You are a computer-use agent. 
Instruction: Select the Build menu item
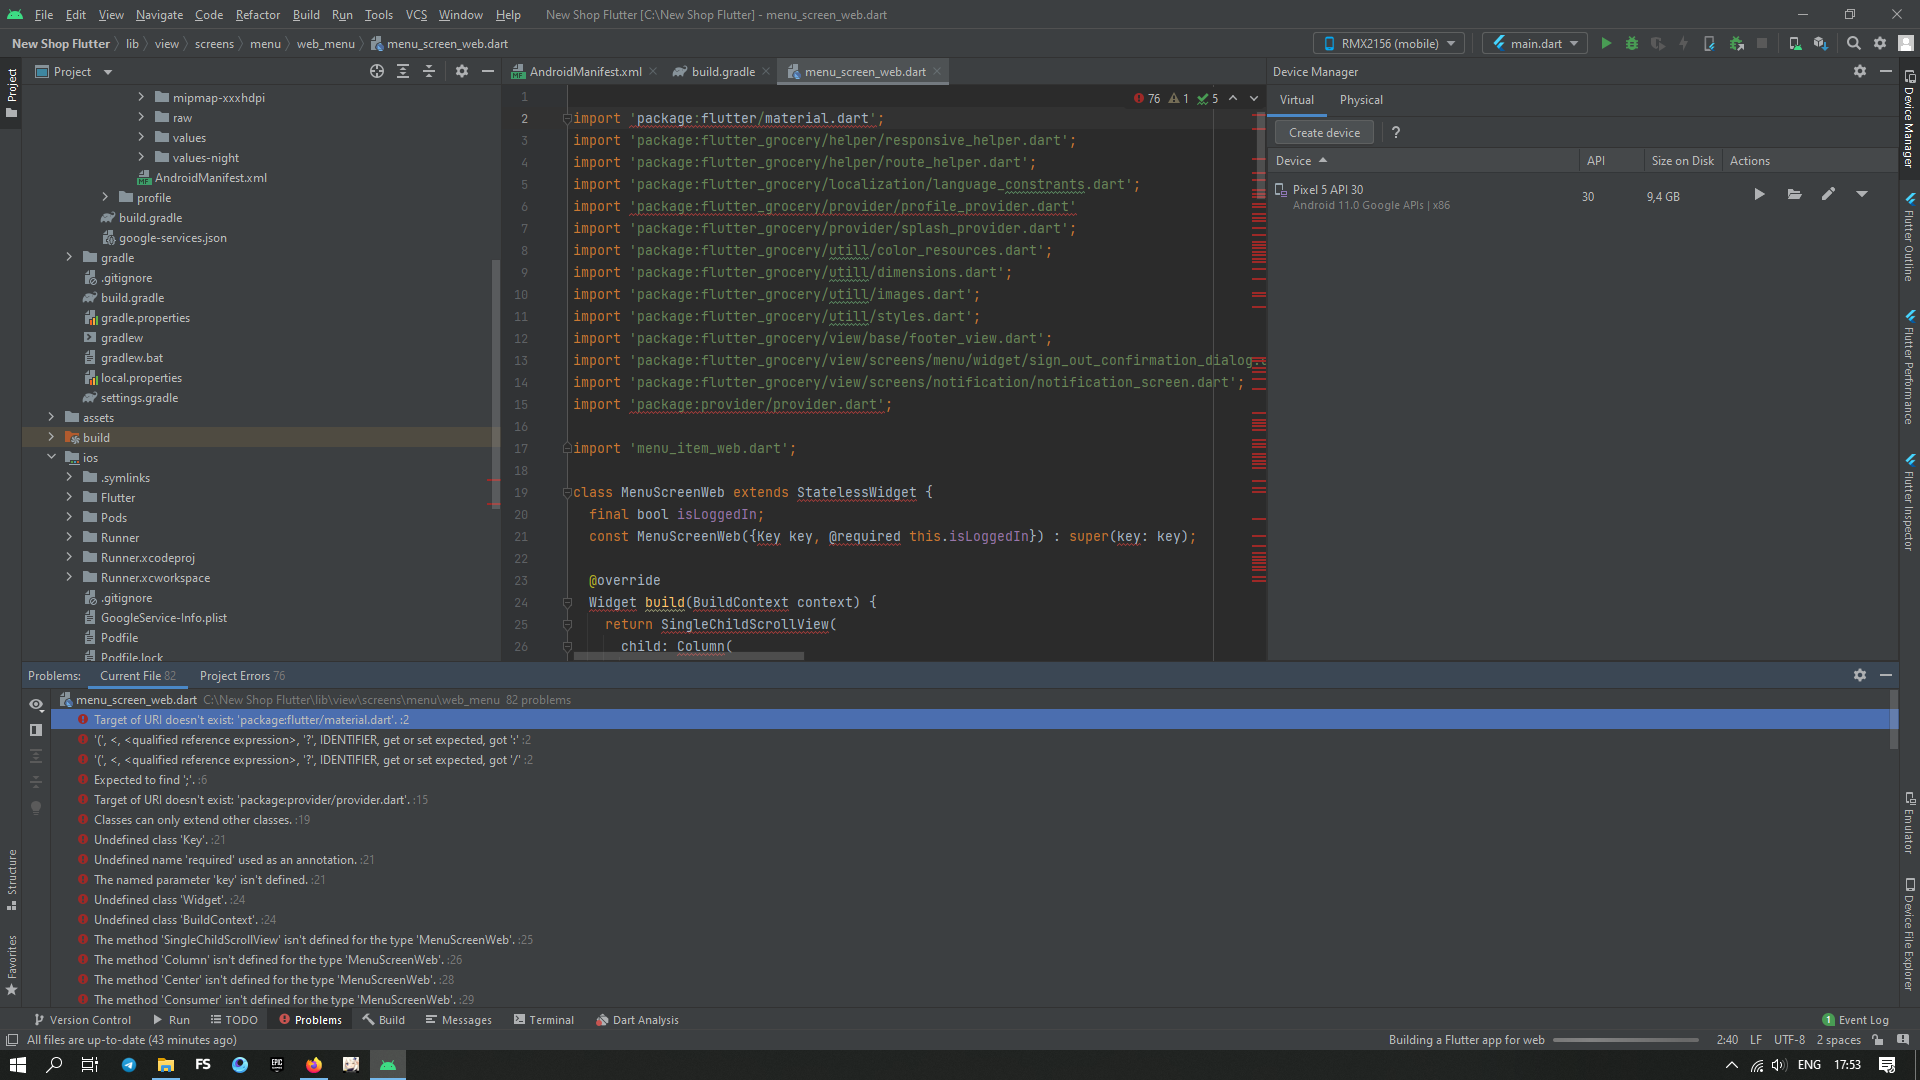click(x=305, y=15)
